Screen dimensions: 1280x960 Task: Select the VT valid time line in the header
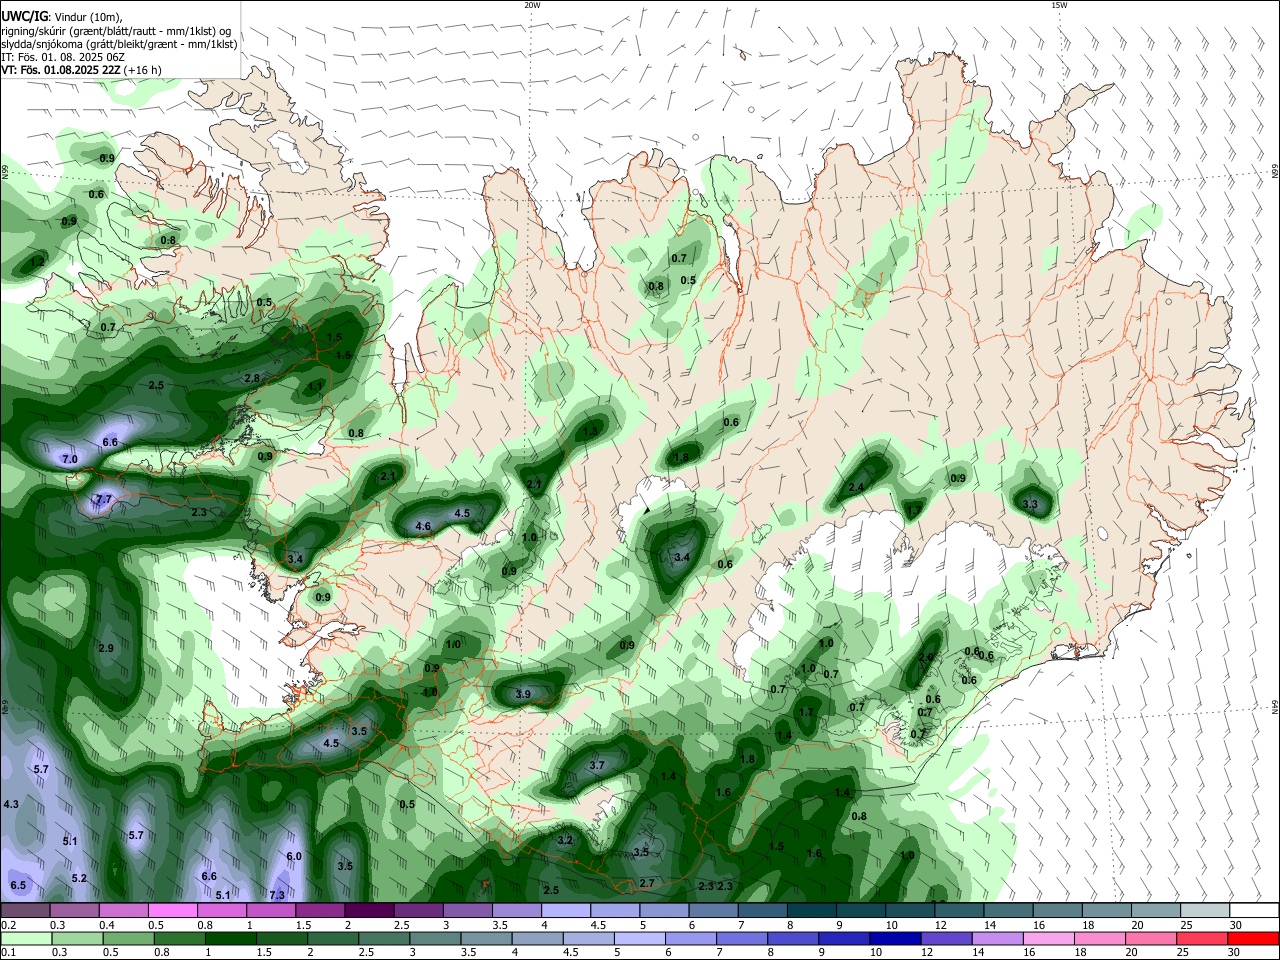point(82,70)
